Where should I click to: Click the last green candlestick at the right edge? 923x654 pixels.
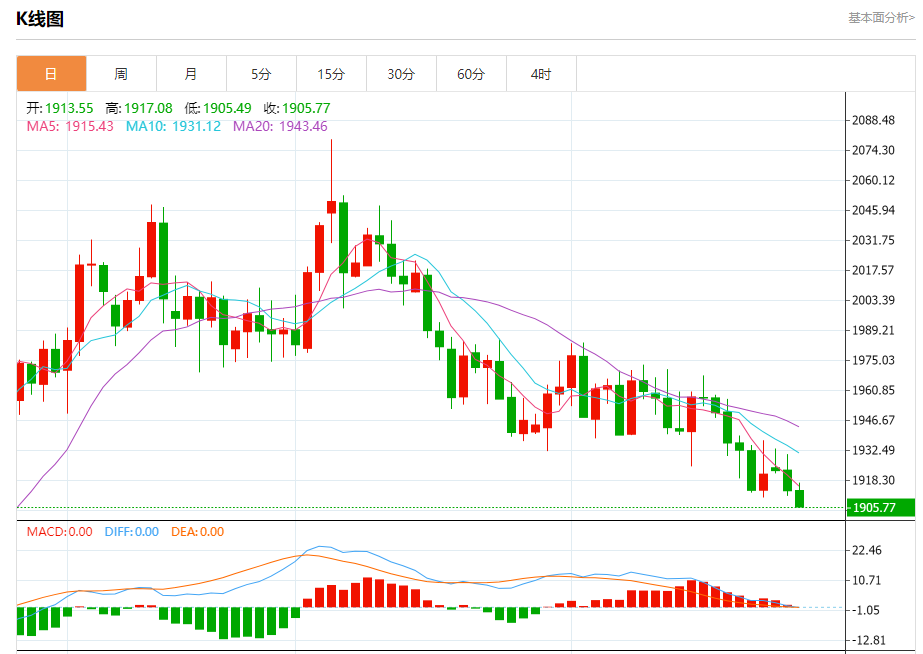[x=799, y=498]
